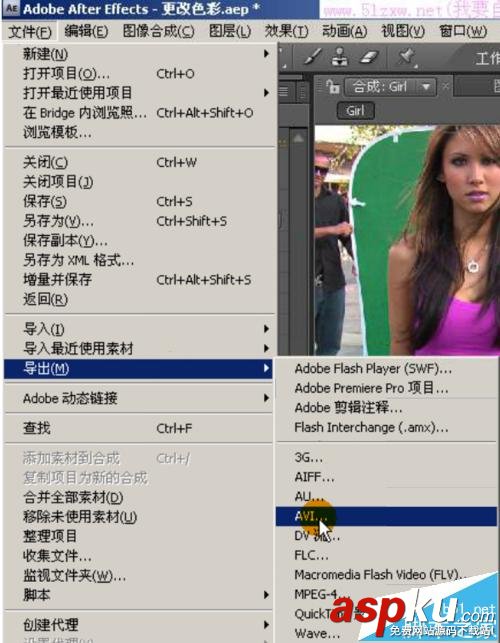
Task: Choose 监视文件夹(W)... menu item
Action: pyautogui.click(x=138, y=576)
